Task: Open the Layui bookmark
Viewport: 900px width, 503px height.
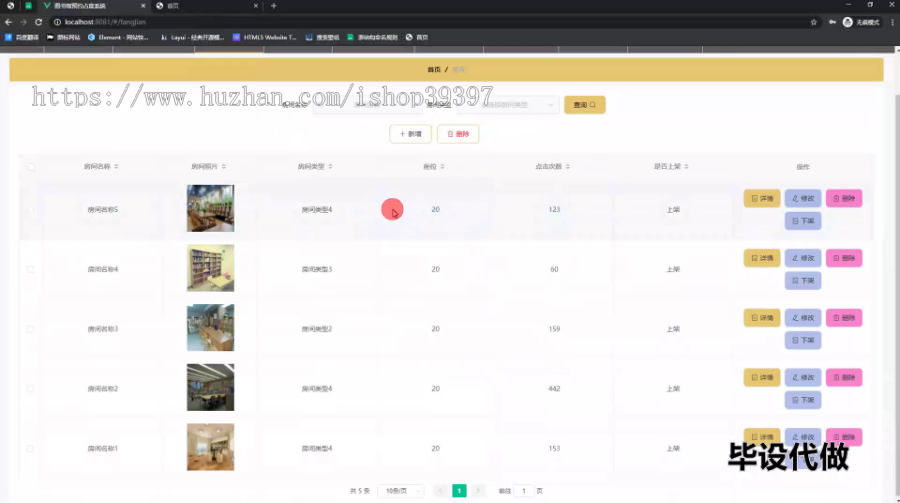Action: click(192, 37)
